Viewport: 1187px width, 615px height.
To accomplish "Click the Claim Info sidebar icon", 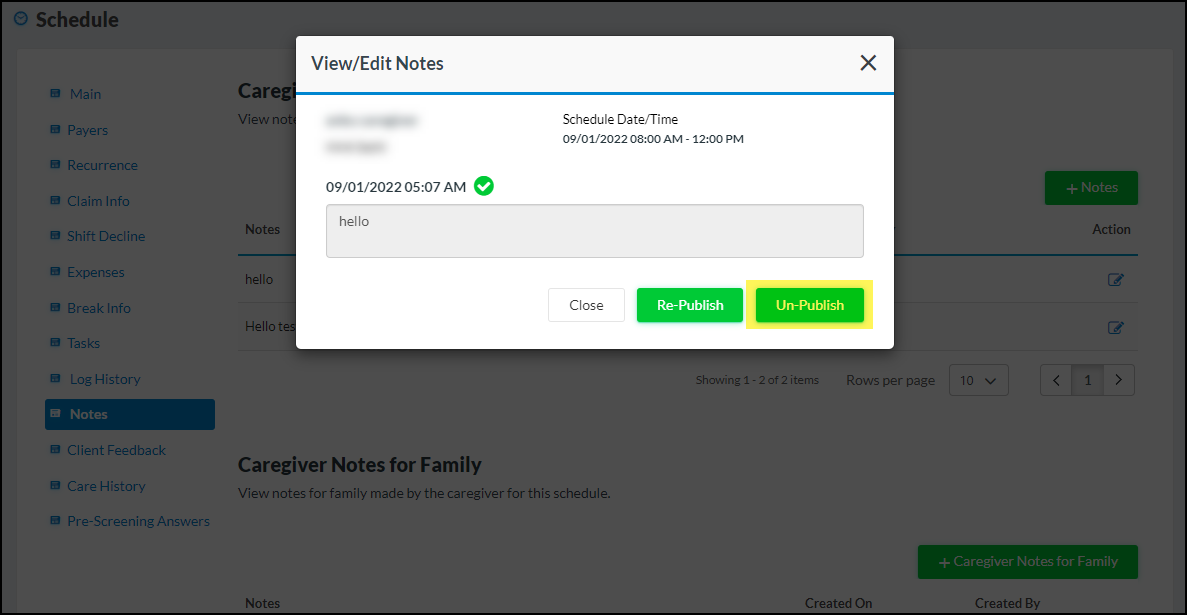I will coord(56,201).
